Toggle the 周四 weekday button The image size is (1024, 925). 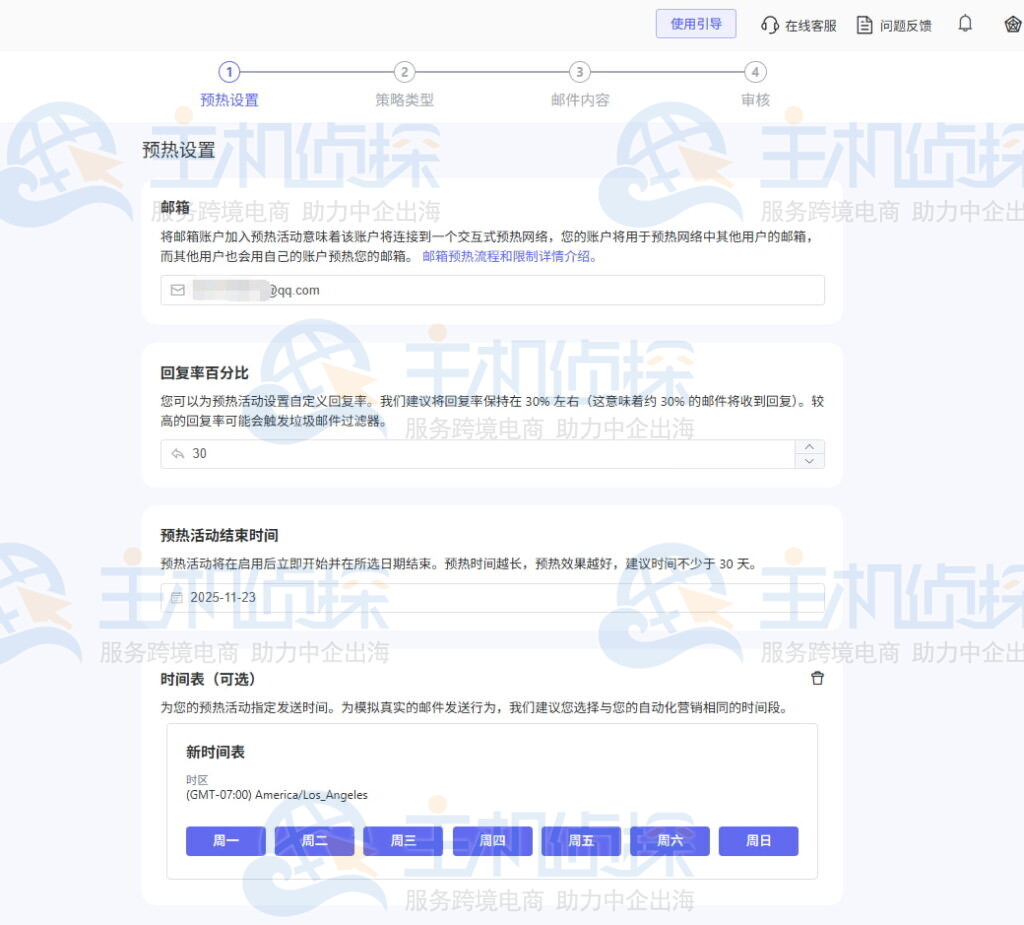tap(492, 841)
